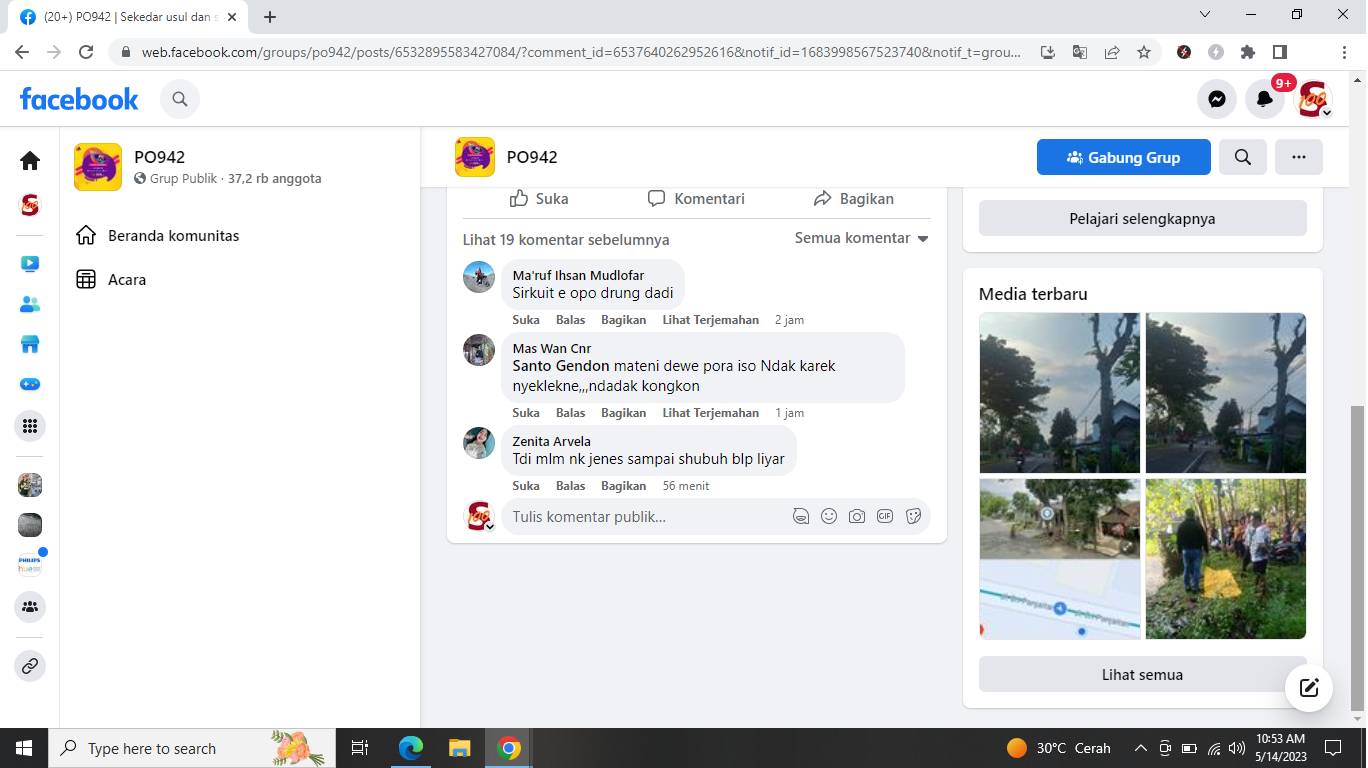Image resolution: width=1368 pixels, height=768 pixels.
Task: Open the group's three-dots more menu
Action: (1299, 157)
